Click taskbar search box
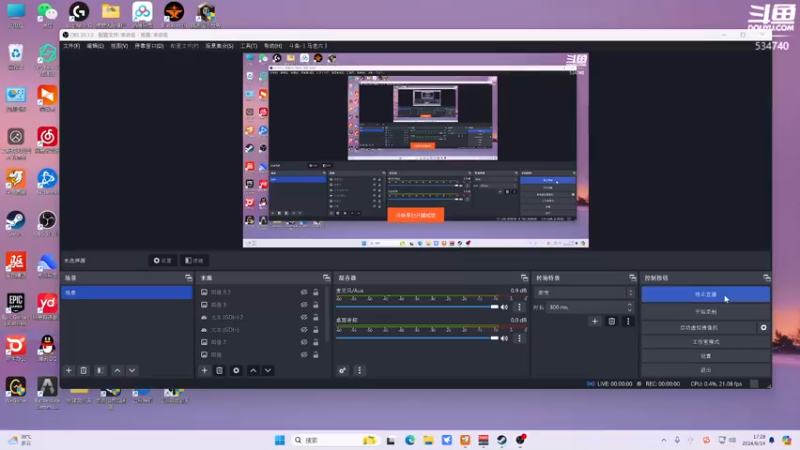Screen dimensions: 800x450 click(x=335, y=440)
